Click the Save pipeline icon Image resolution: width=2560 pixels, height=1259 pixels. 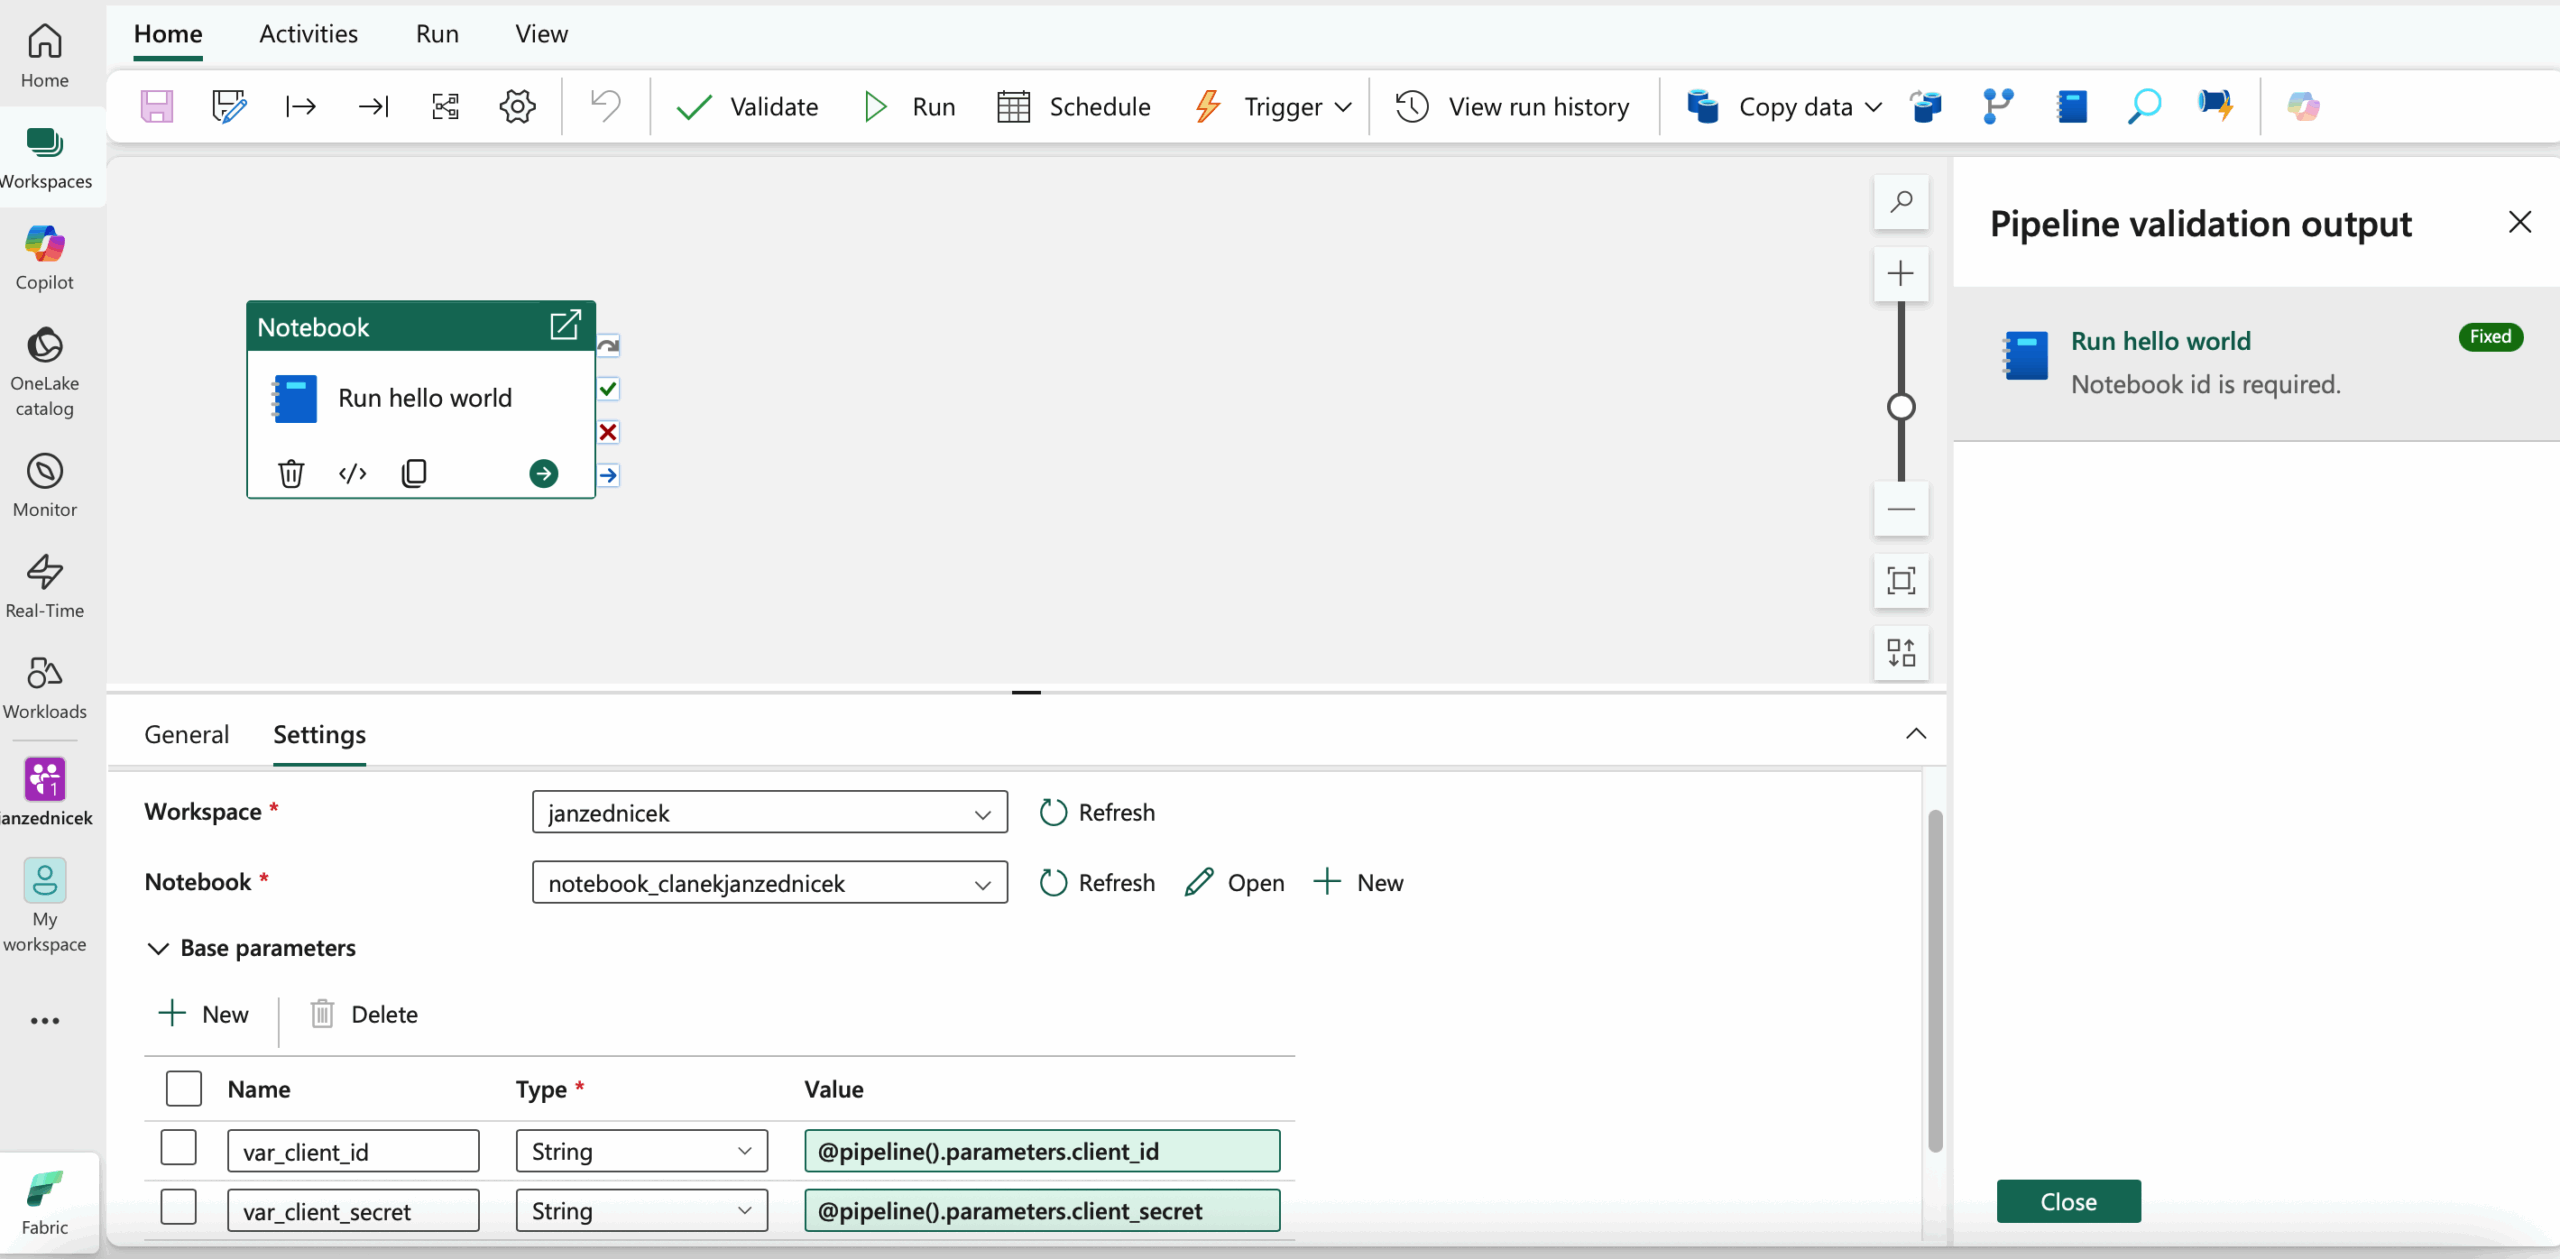click(x=157, y=106)
